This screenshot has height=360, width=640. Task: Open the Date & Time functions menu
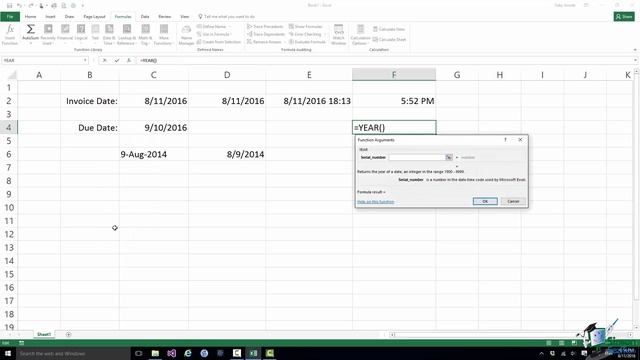[109, 34]
